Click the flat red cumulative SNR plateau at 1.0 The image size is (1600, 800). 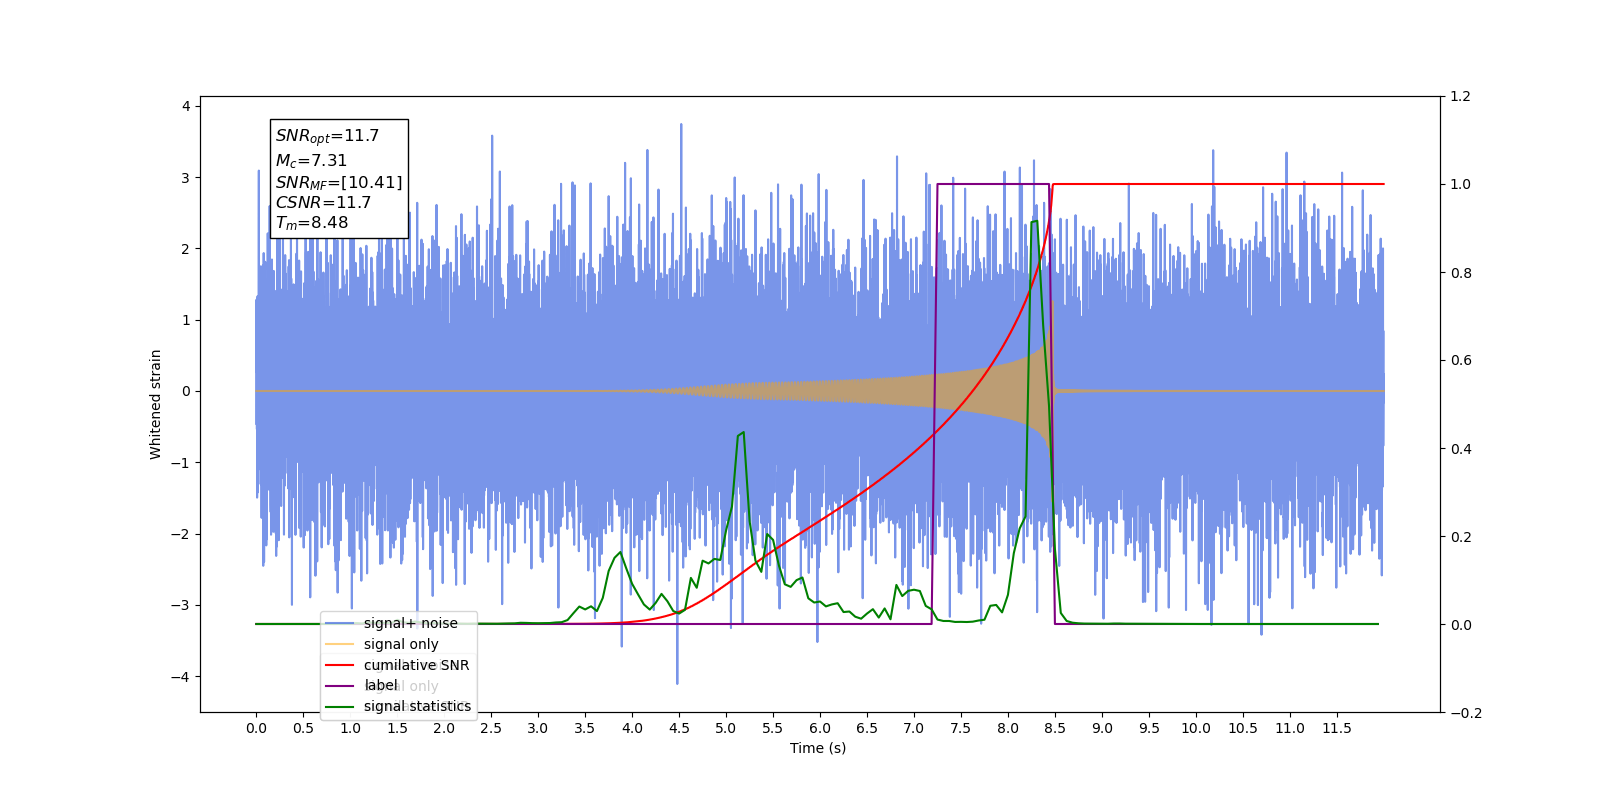point(1218,184)
